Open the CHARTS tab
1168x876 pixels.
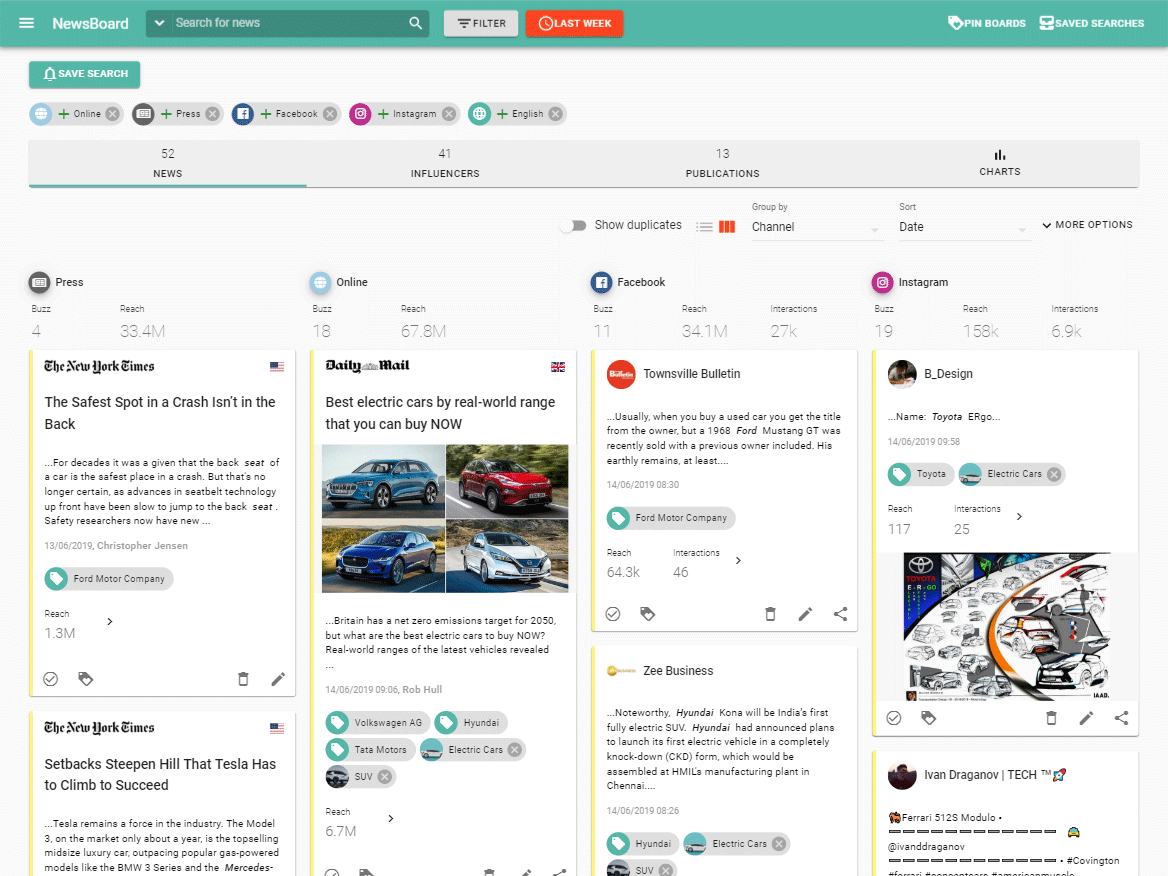(x=999, y=163)
